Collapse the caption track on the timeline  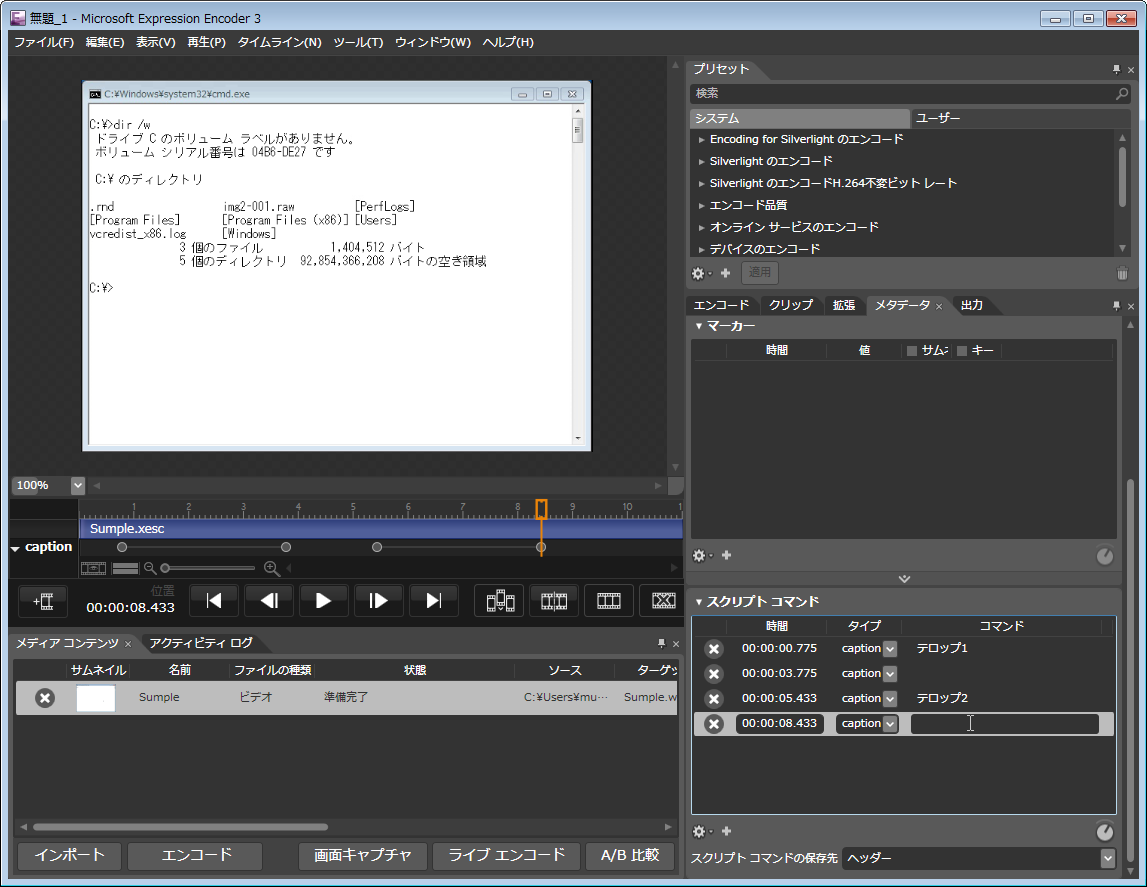[15, 549]
